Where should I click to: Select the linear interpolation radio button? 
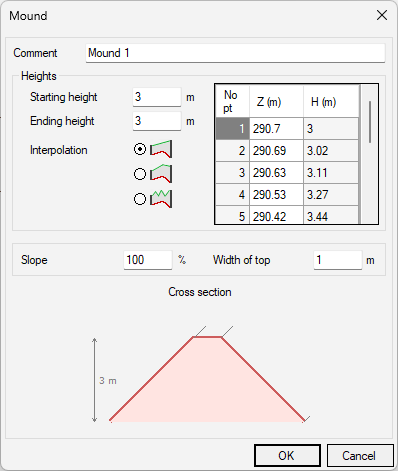[x=140, y=149]
